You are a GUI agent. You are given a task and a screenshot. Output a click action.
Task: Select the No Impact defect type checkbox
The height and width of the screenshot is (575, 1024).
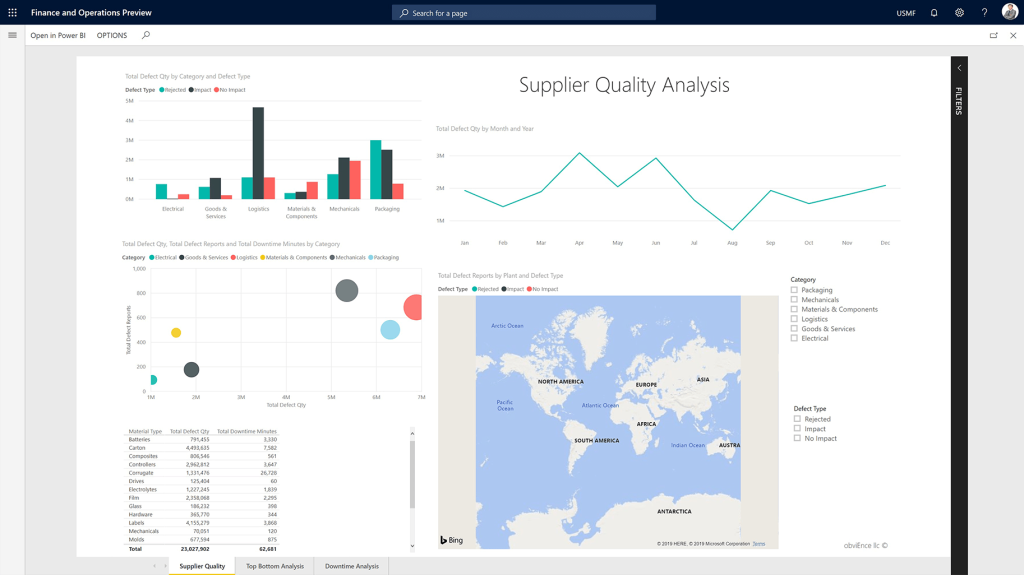[797, 438]
